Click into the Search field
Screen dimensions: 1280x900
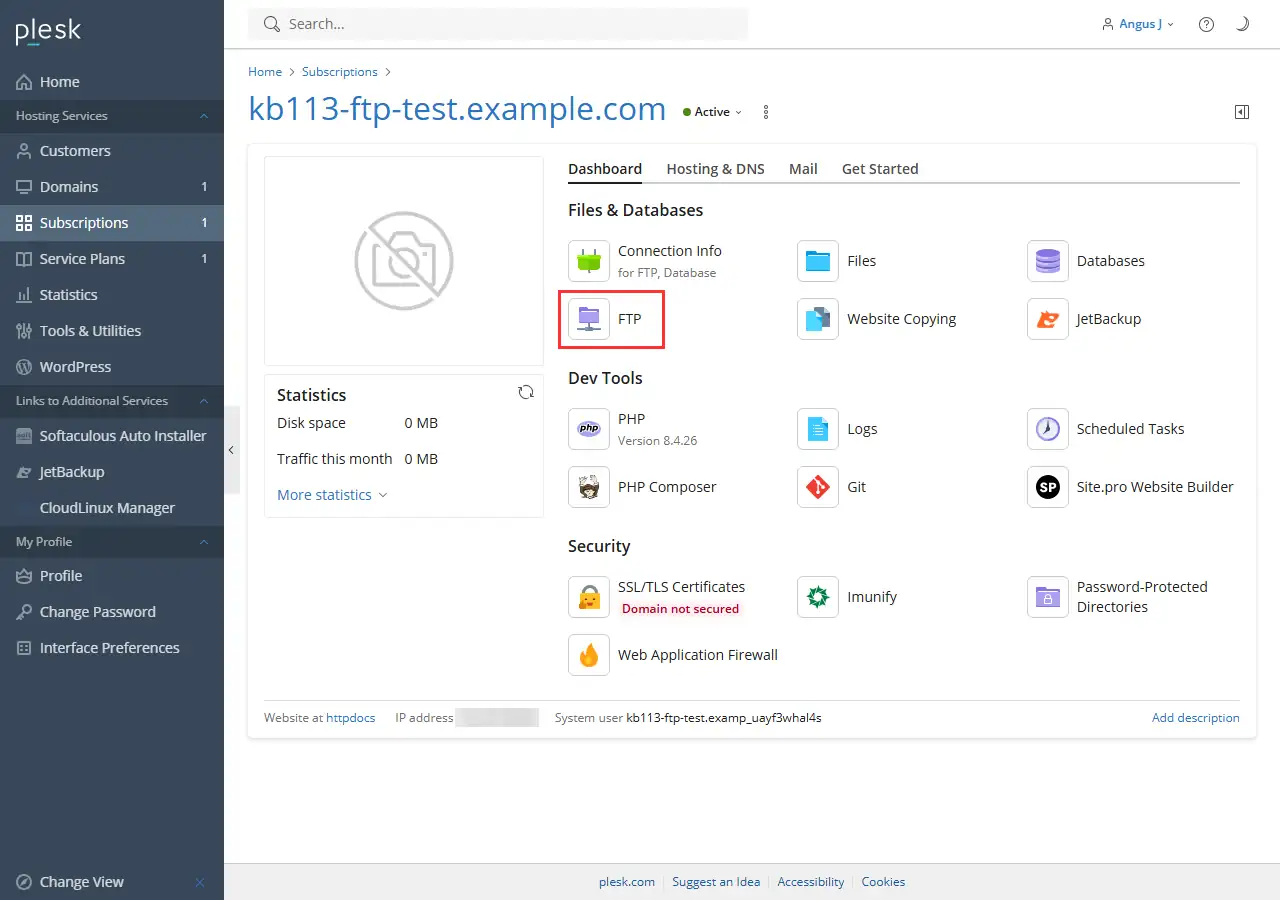pyautogui.click(x=498, y=24)
